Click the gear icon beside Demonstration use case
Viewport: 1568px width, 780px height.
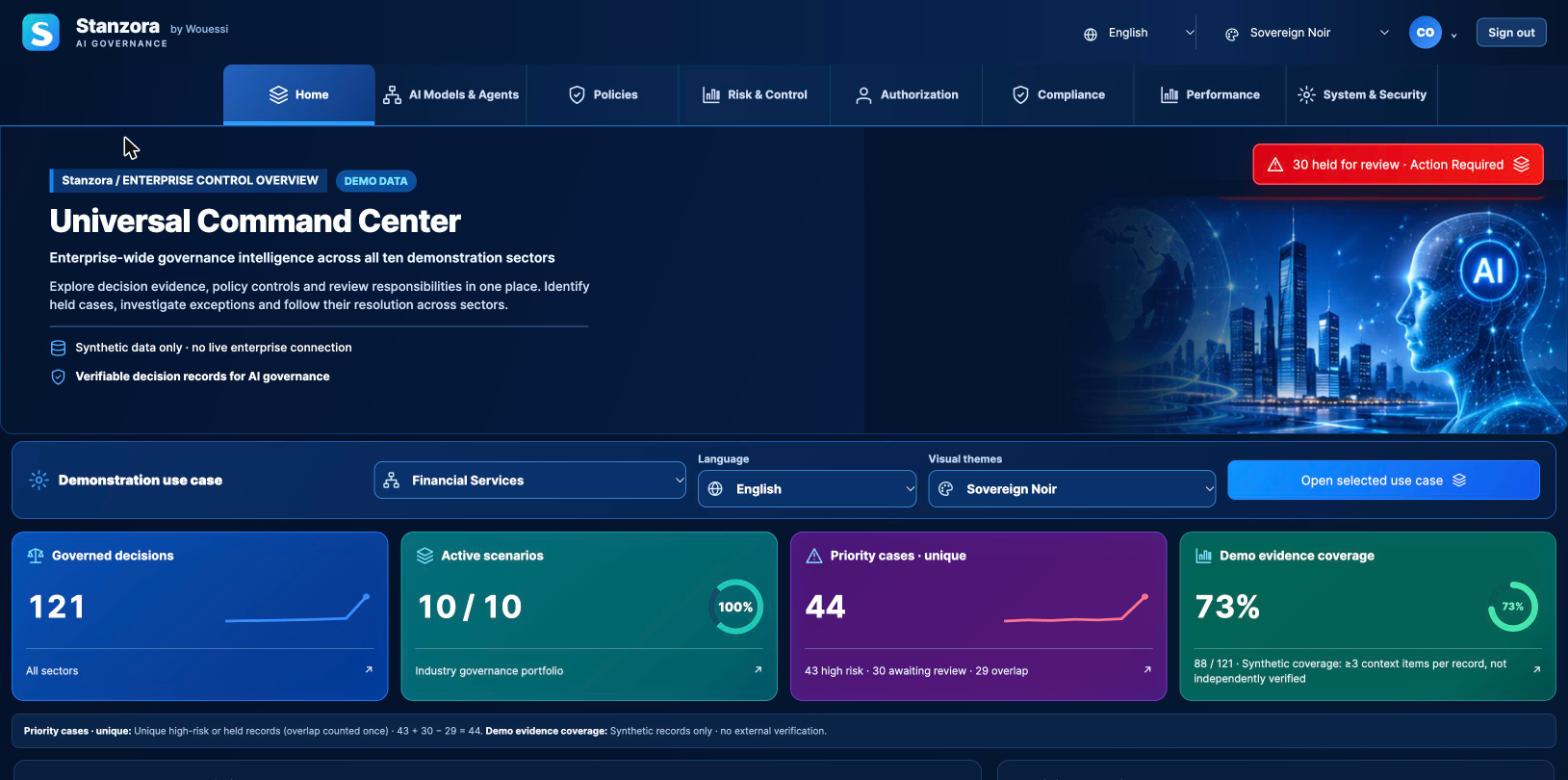tap(38, 480)
